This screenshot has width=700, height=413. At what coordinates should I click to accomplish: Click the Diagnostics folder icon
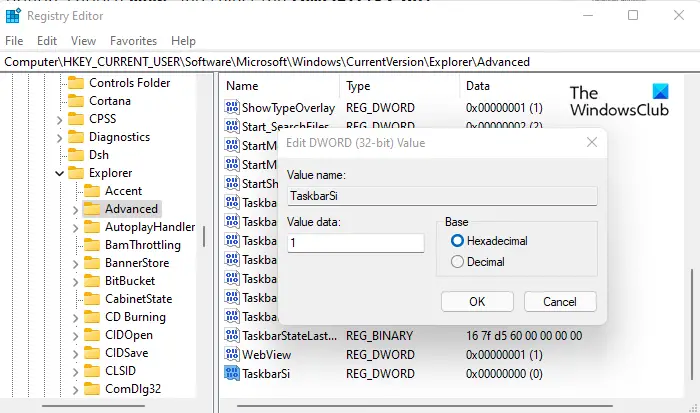tap(76, 137)
